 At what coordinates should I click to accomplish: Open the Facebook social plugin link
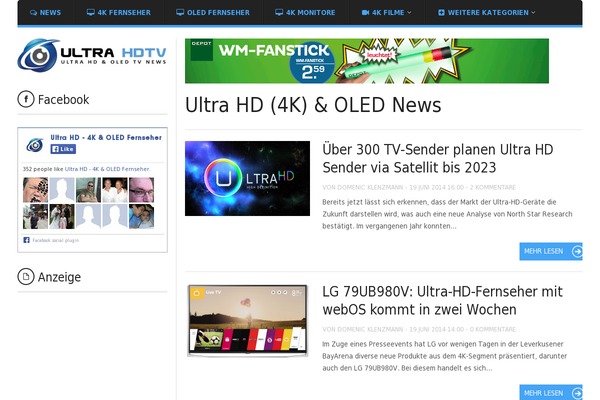click(x=55, y=240)
